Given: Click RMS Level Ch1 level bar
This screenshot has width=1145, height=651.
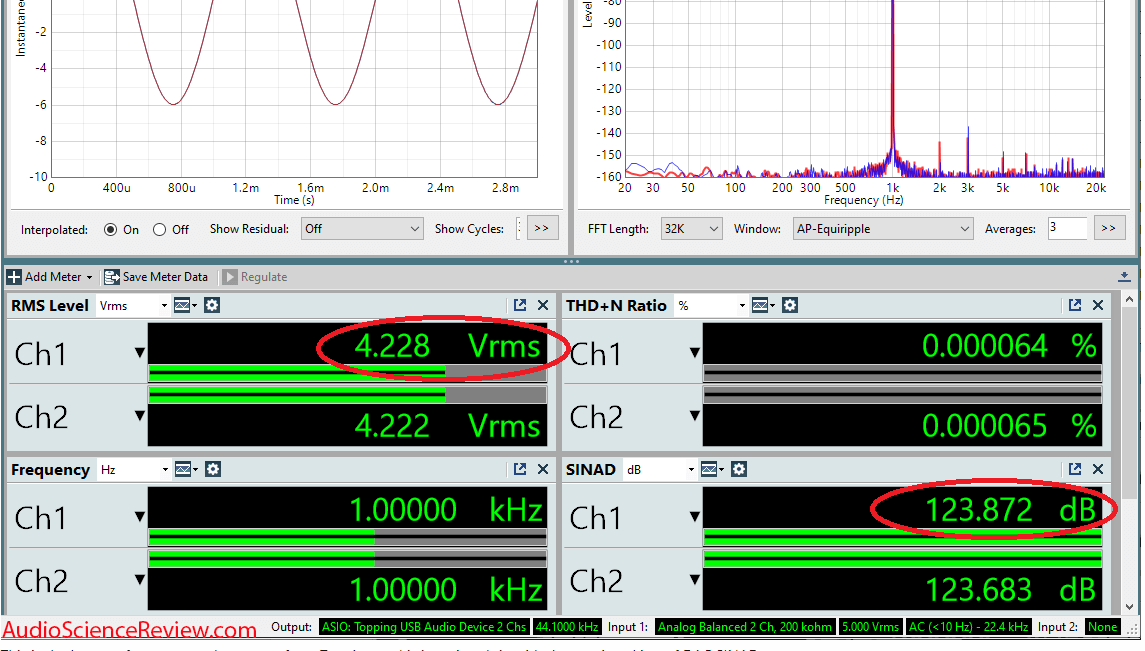Looking at the screenshot, I should [x=348, y=372].
